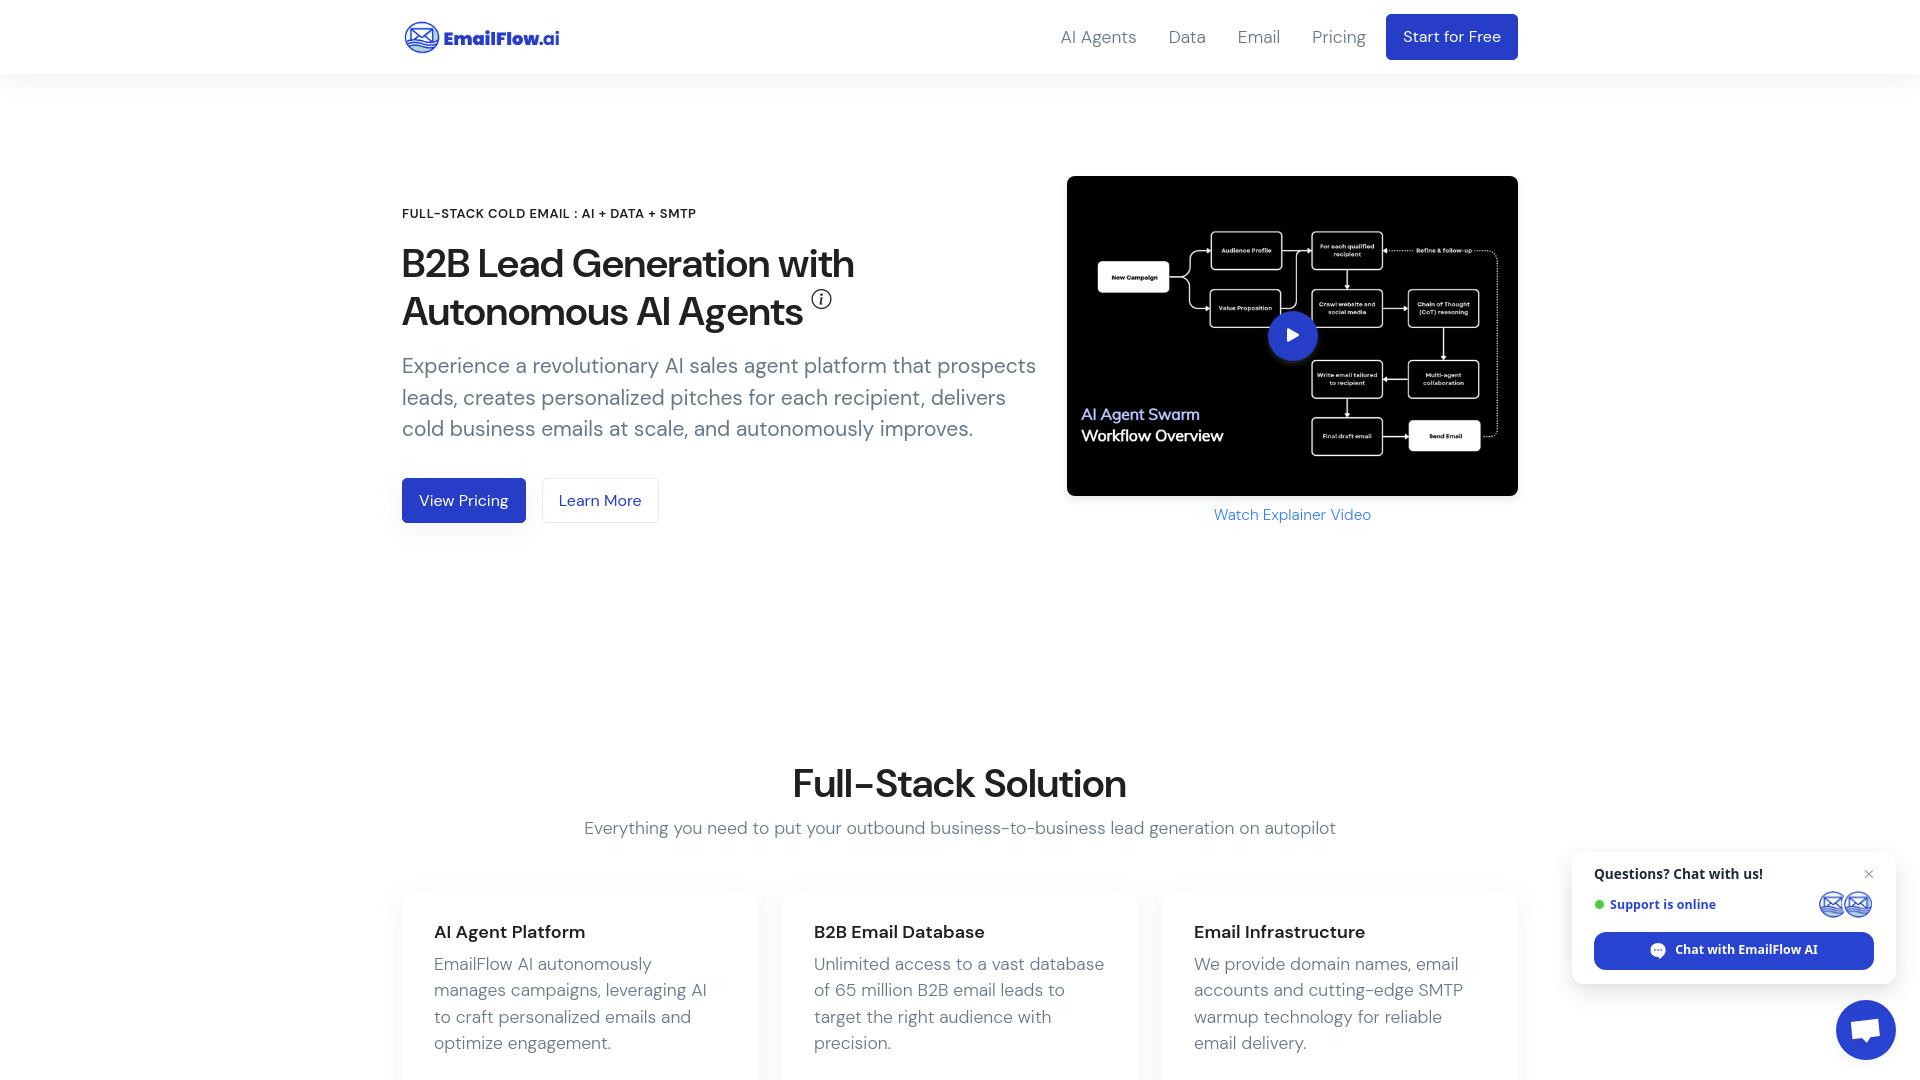This screenshot has width=1920, height=1080.
Task: Select the AI Agents navigation menu item
Action: coord(1098,37)
